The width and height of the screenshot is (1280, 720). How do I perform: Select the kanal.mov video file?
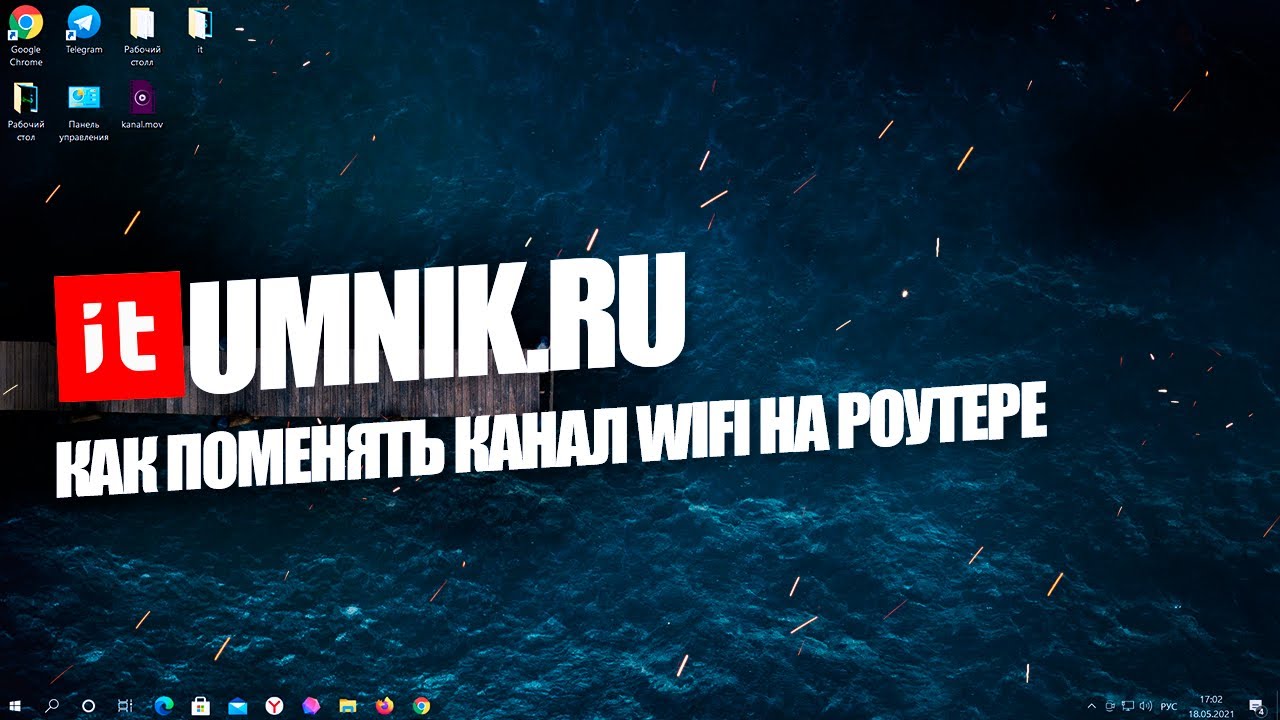(x=142, y=106)
